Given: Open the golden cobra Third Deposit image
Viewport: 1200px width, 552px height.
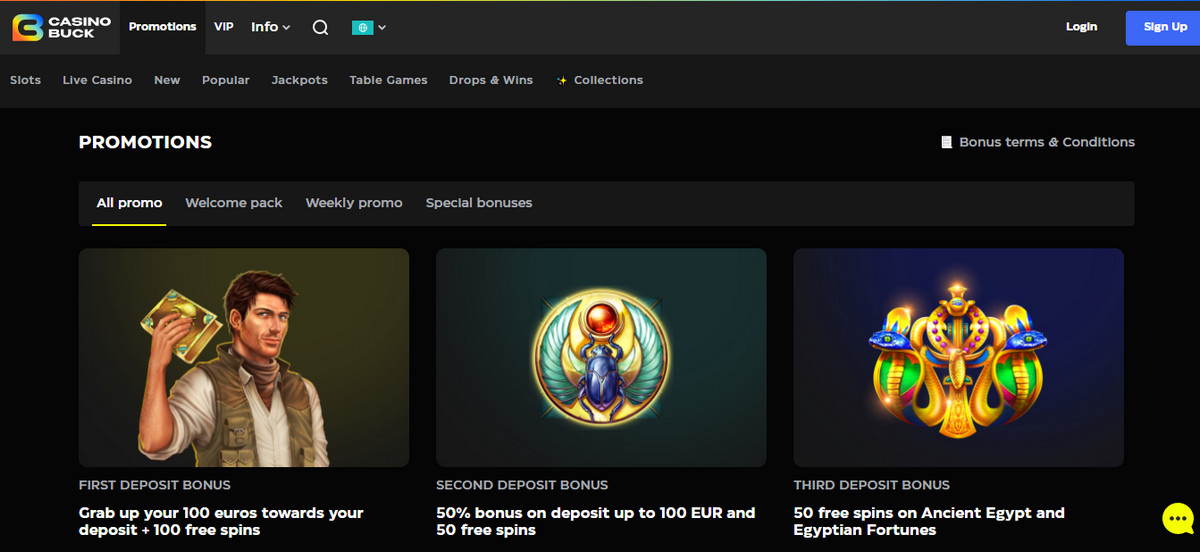Looking at the screenshot, I should (958, 358).
